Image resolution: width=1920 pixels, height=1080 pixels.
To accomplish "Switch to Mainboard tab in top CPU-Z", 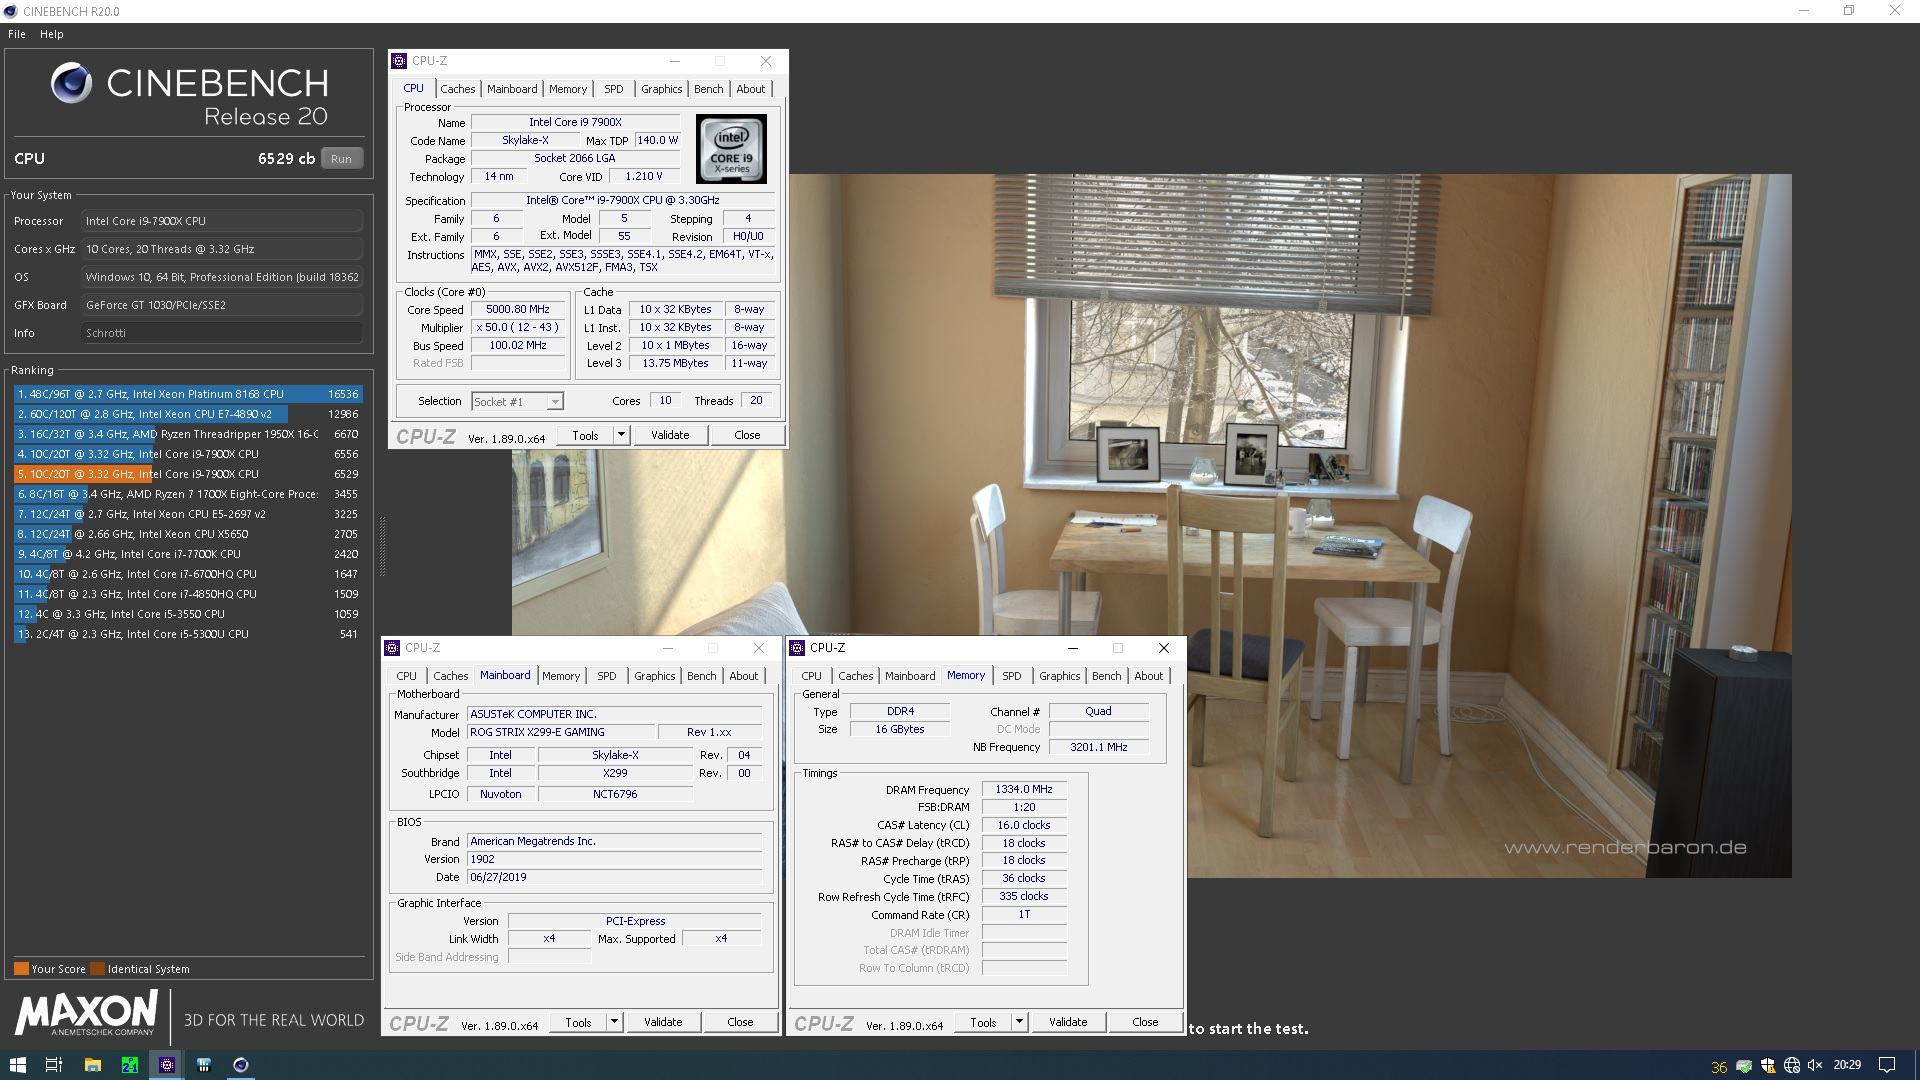I will [512, 89].
